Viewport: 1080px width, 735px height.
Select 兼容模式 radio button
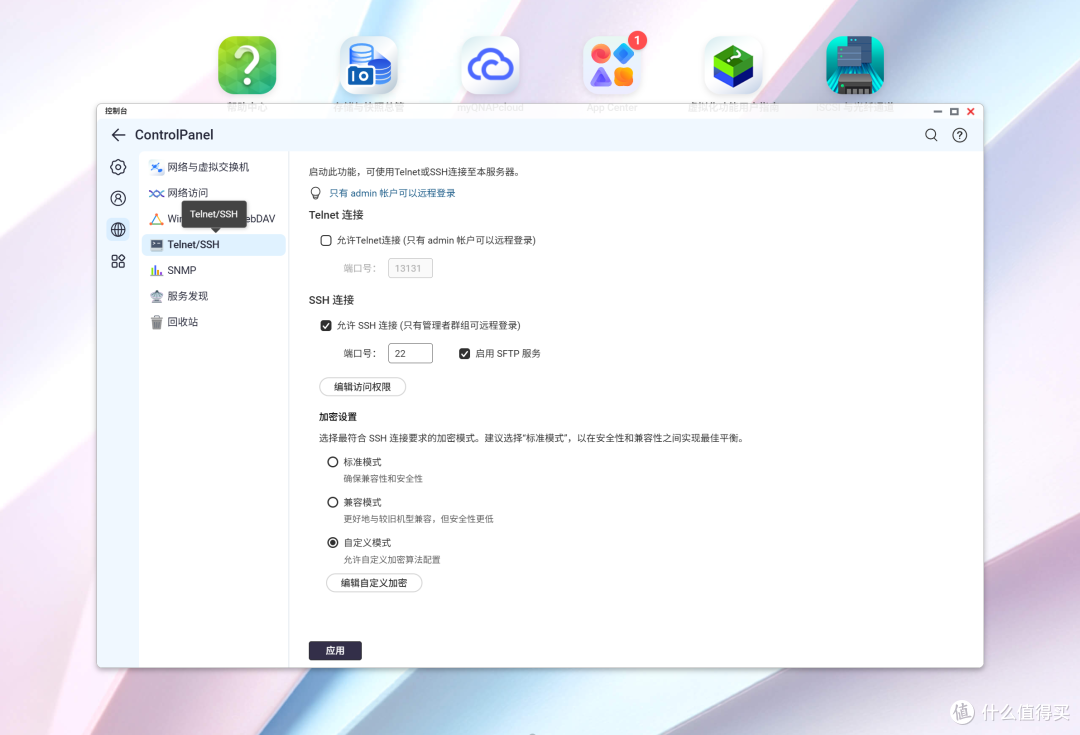(x=333, y=502)
